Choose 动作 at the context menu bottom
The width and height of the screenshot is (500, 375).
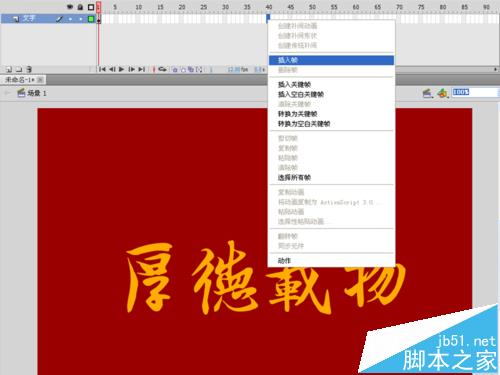click(x=331, y=261)
